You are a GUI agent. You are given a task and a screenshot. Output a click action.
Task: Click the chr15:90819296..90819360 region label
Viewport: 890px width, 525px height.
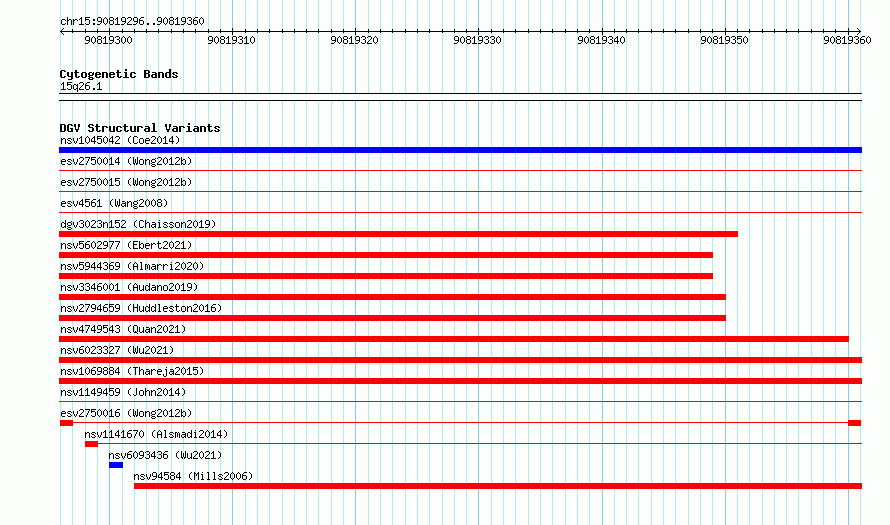tap(132, 21)
